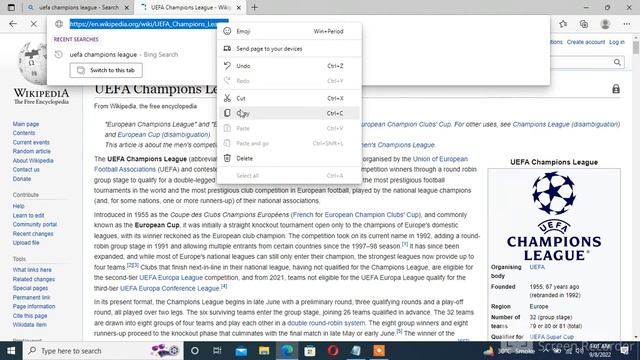This screenshot has height=360, width=640.
Task: Choose Send page to your devices
Action: [x=289, y=49]
